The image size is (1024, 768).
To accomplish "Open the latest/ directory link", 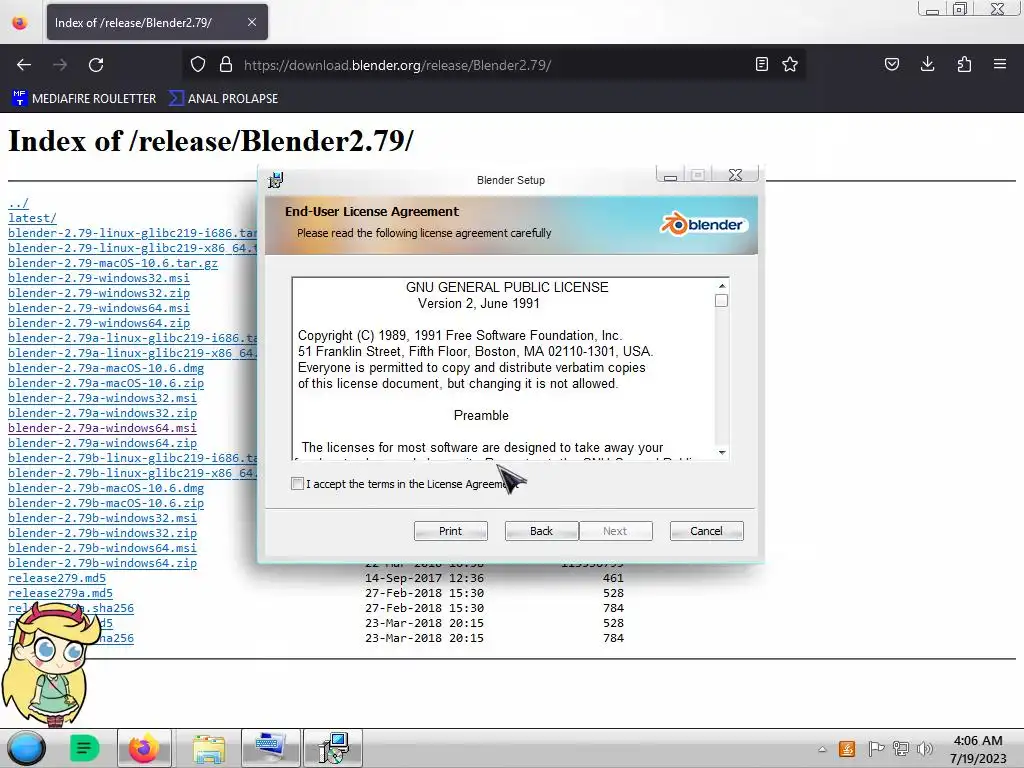I will pos(33,218).
